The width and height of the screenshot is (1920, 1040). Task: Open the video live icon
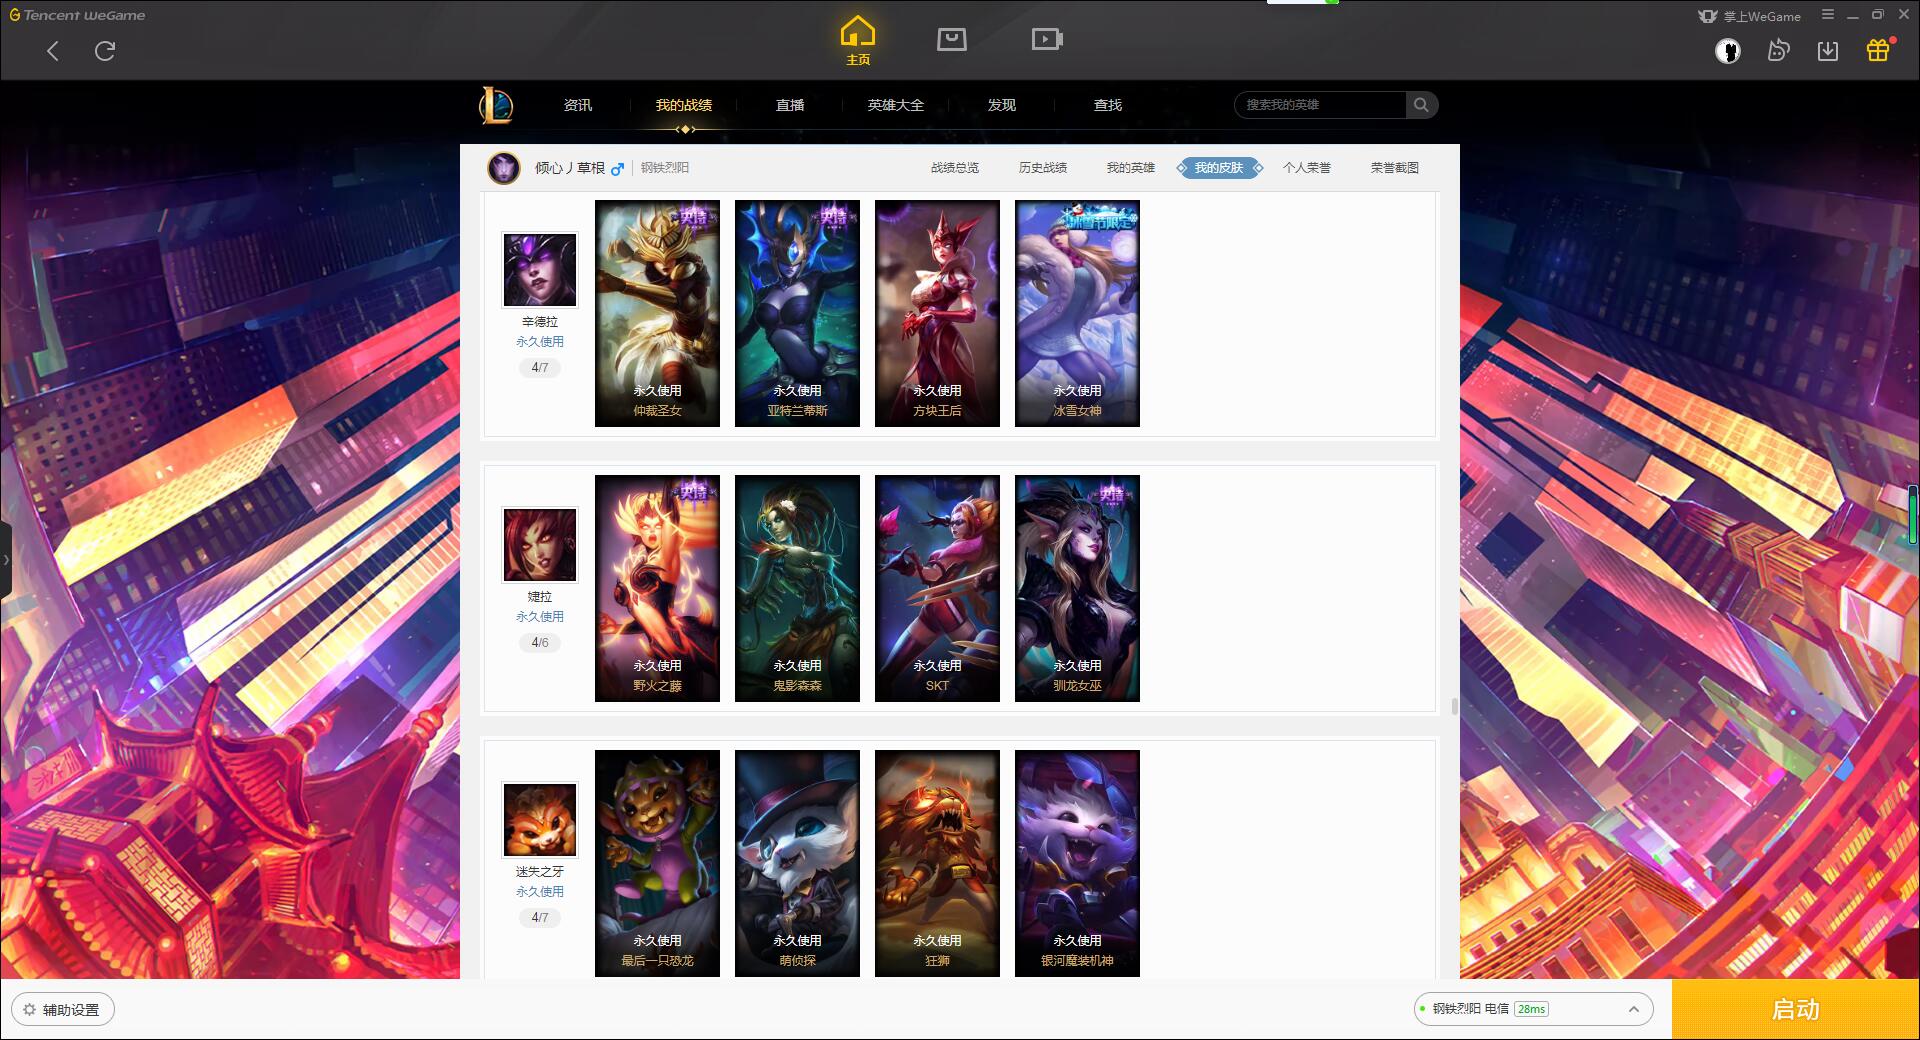(1046, 39)
